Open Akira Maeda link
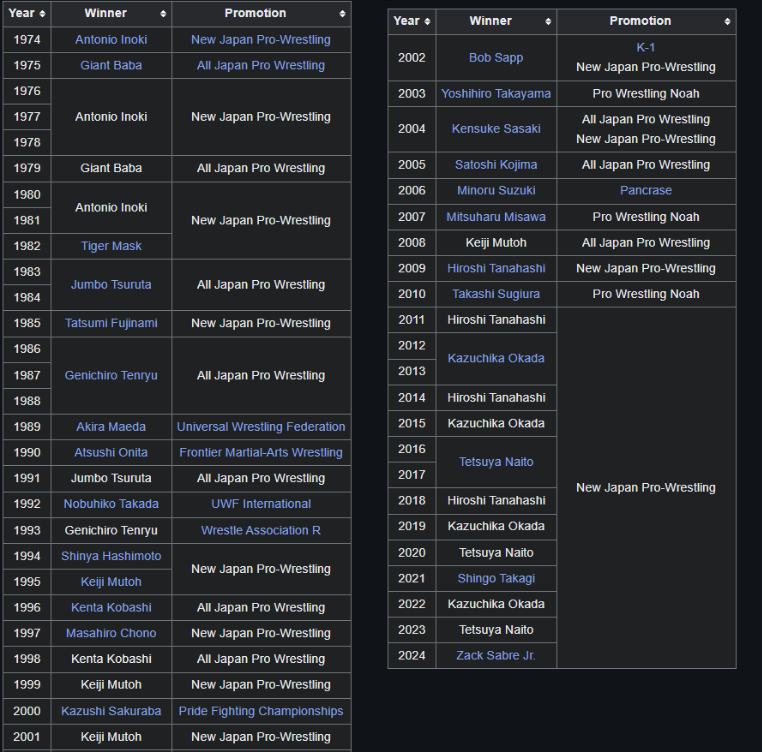This screenshot has width=762, height=752. click(111, 427)
